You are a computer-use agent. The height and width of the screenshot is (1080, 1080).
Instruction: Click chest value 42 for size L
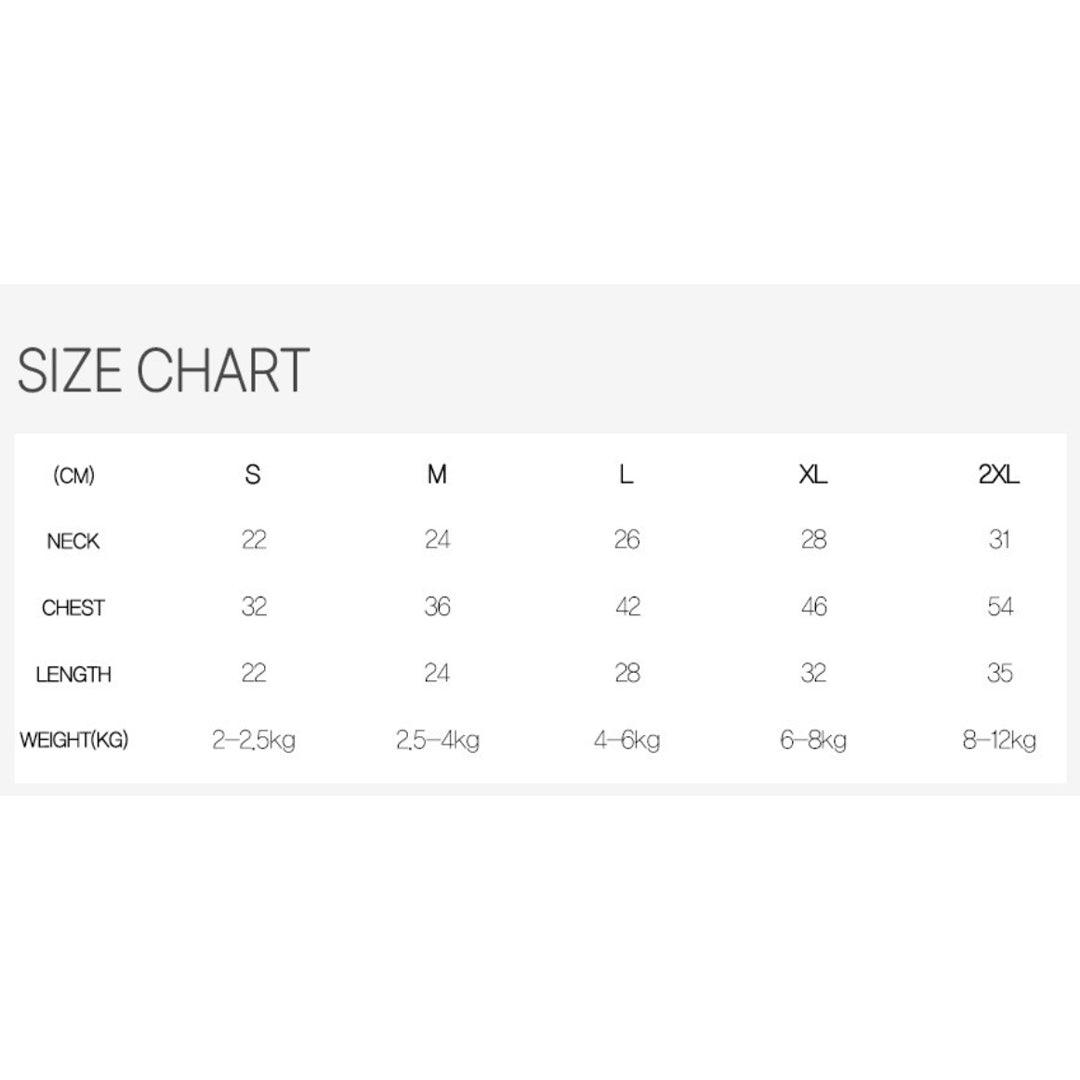pyautogui.click(x=627, y=607)
